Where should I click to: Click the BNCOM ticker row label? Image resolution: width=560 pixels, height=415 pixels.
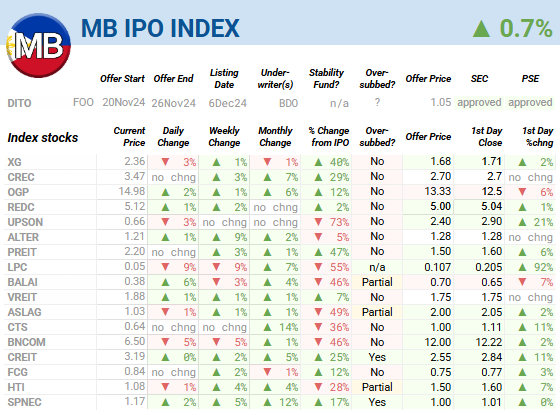(x=26, y=342)
